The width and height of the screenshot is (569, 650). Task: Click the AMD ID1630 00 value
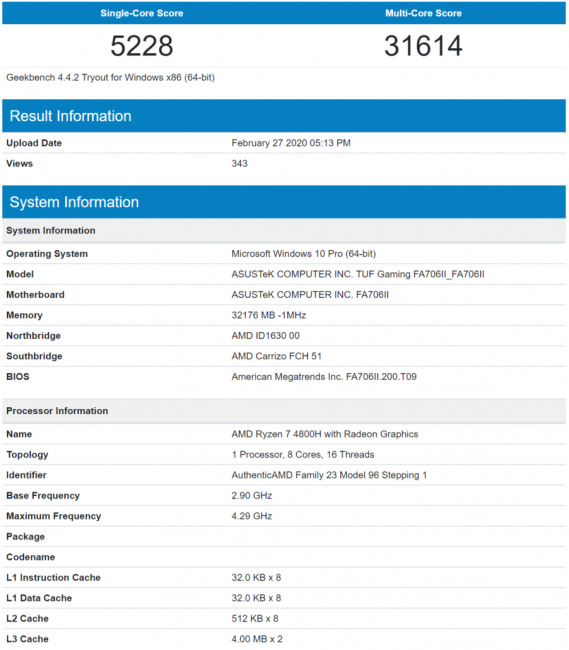(265, 336)
